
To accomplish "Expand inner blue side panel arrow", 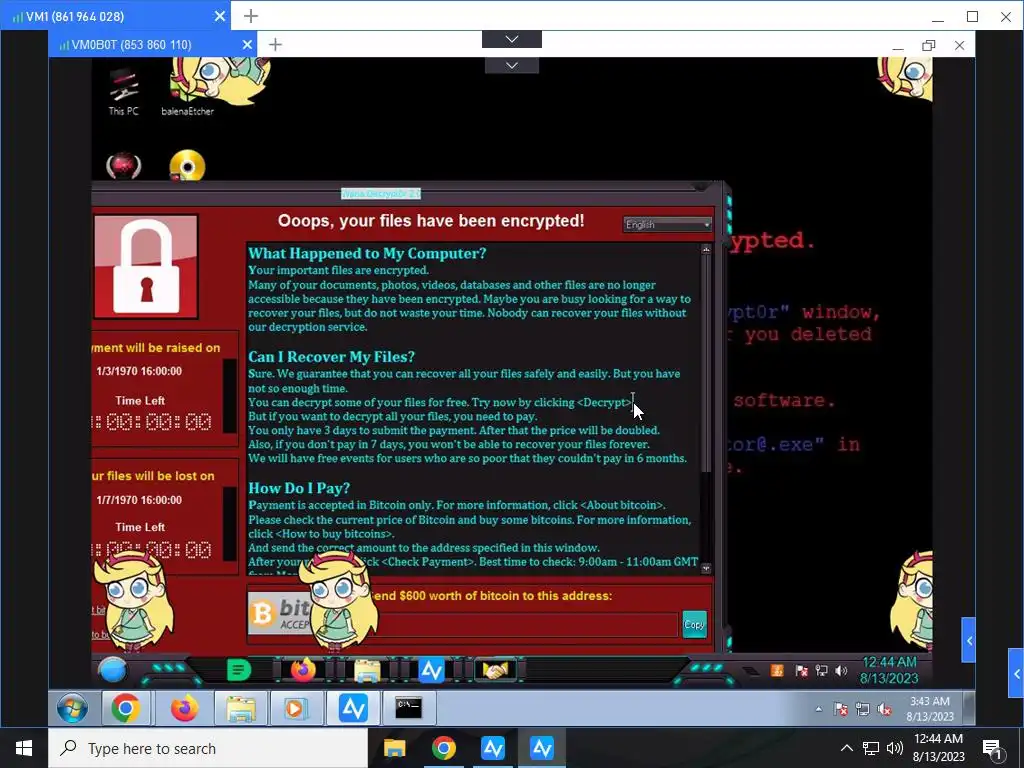I will pyautogui.click(x=968, y=641).
